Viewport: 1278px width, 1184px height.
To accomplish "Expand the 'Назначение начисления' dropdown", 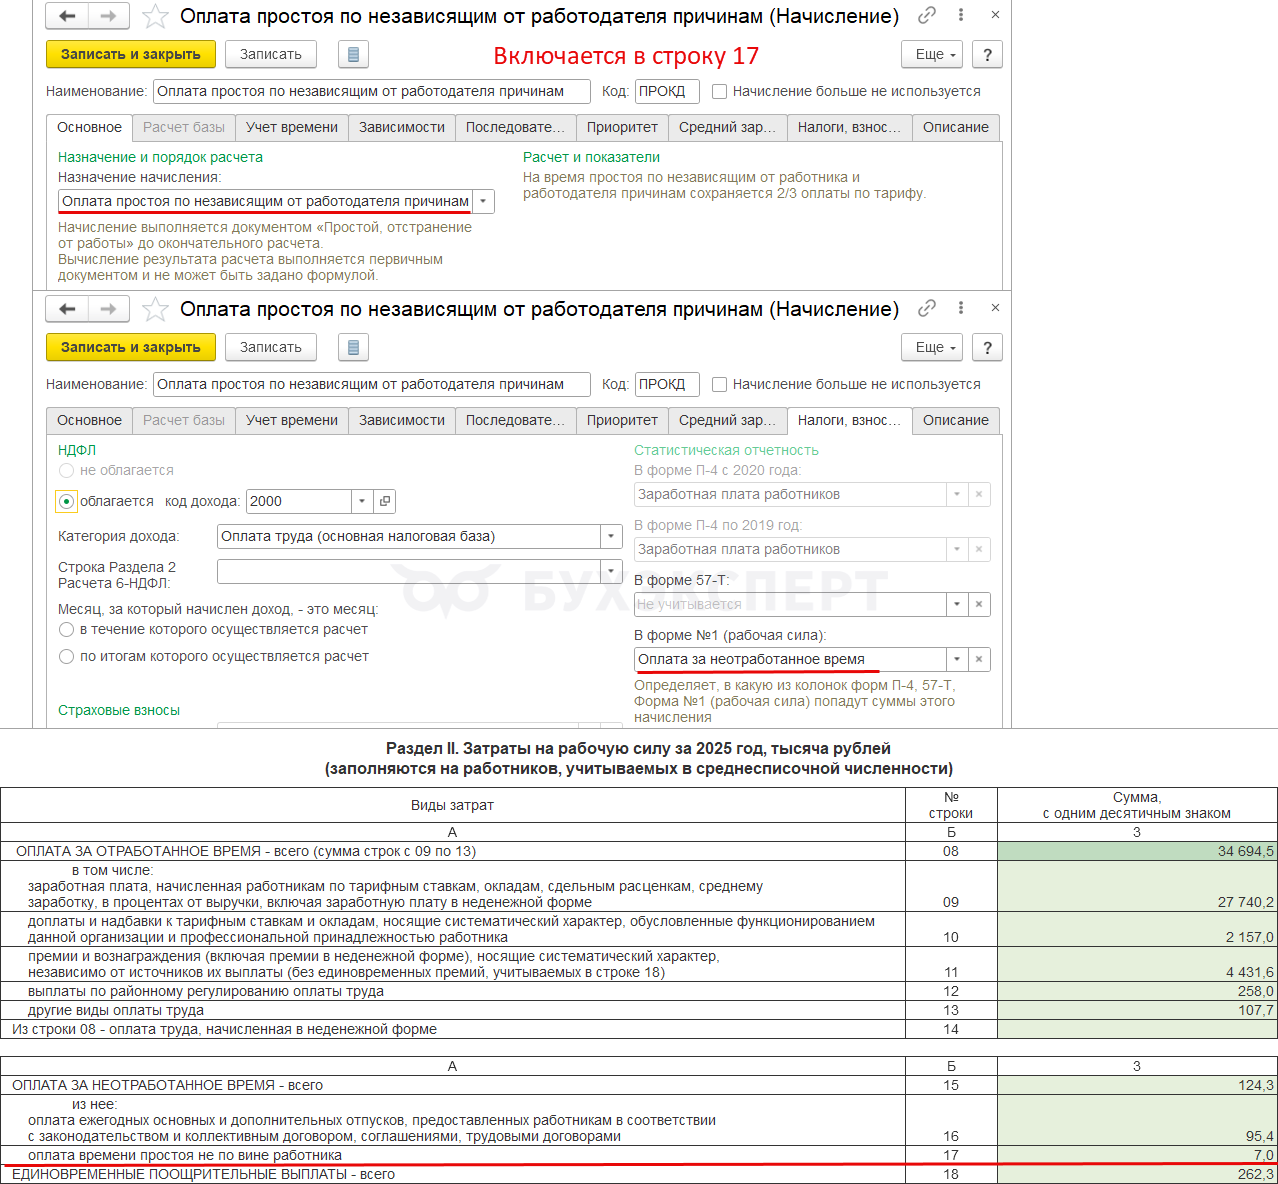I will (x=483, y=201).
